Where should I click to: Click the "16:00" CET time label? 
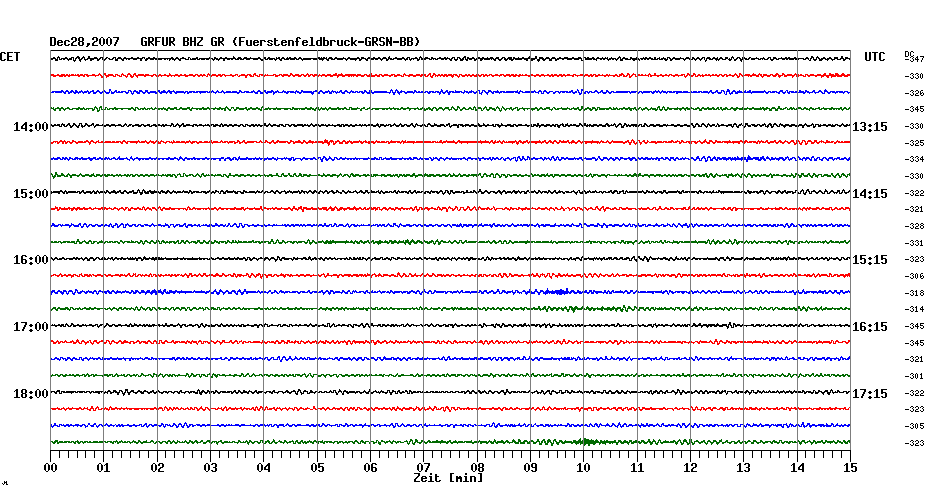point(31,260)
